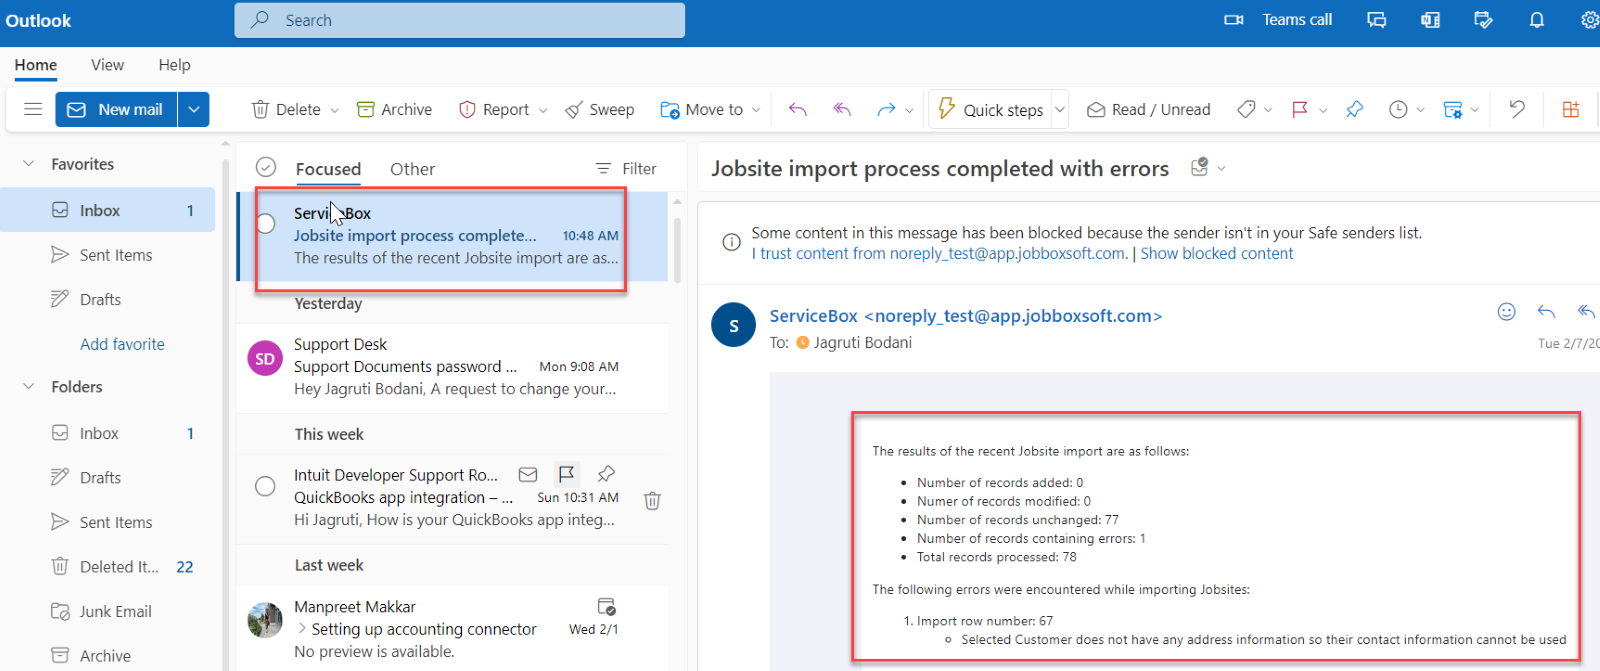
Task: Open the View ribbon tab
Action: [x=107, y=65]
